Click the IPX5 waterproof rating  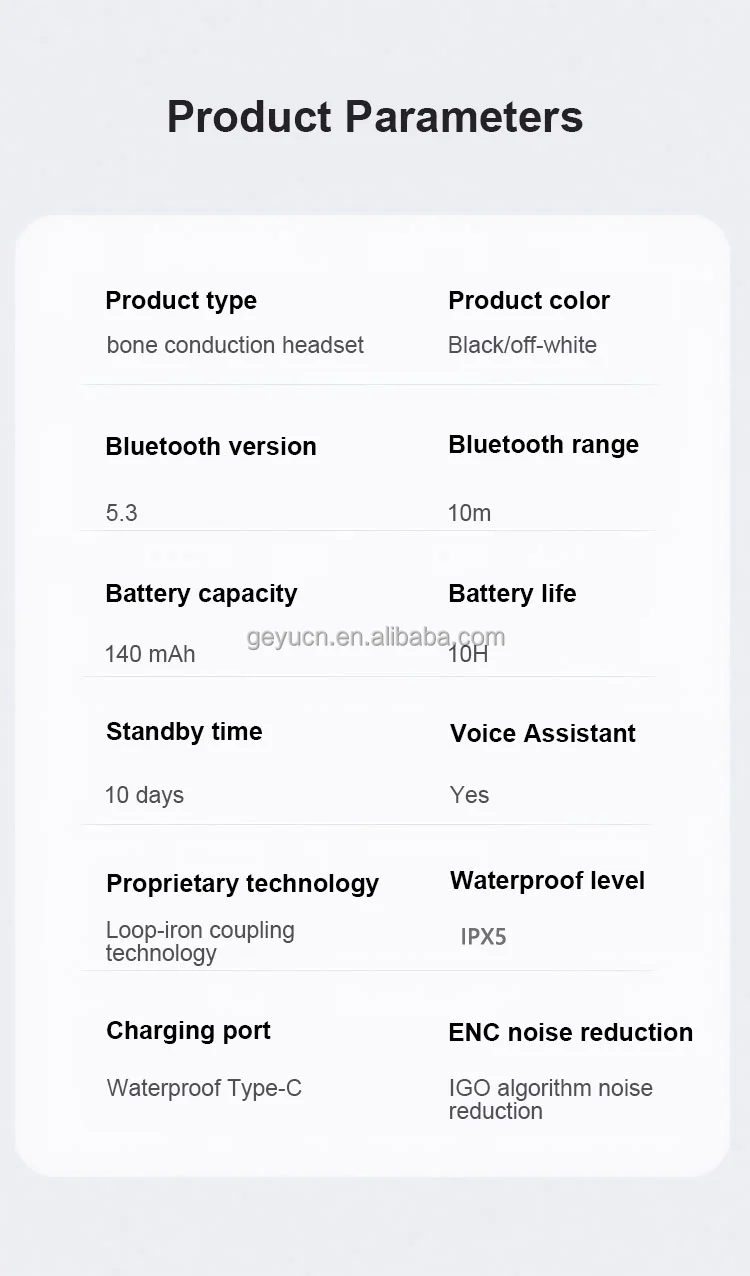tap(484, 938)
